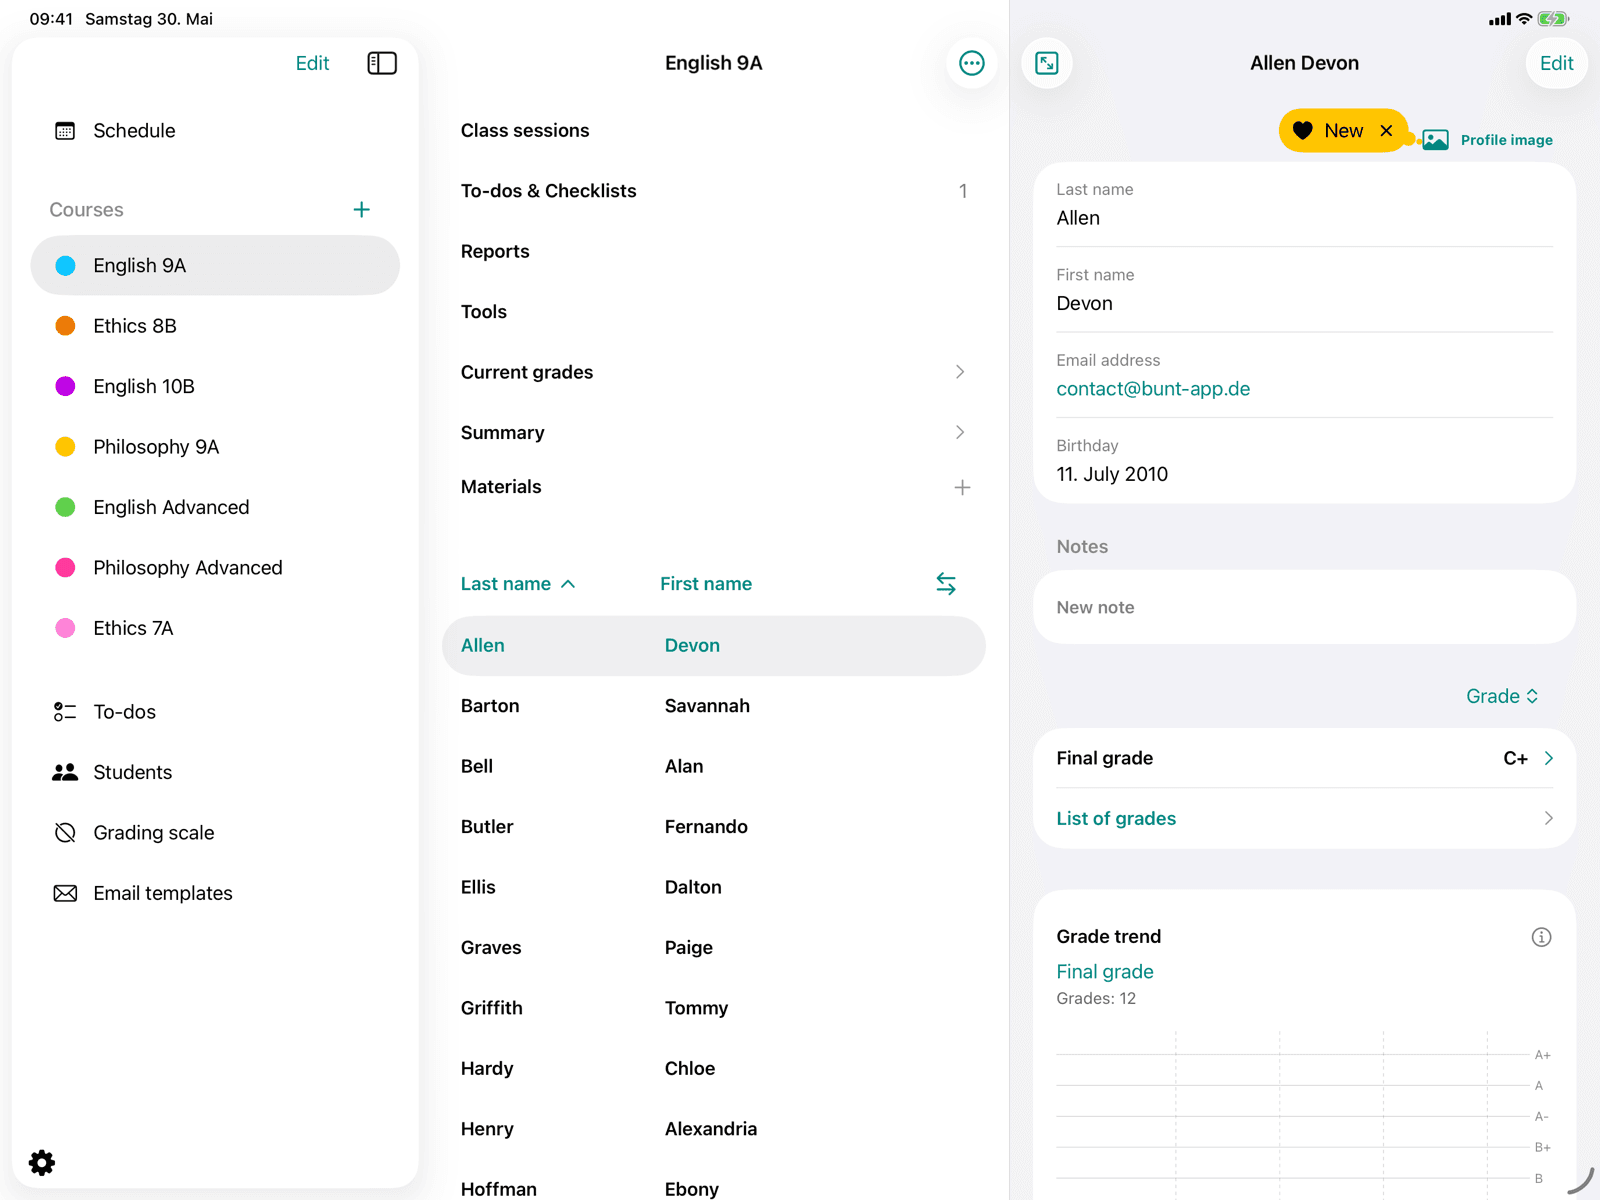Image resolution: width=1600 pixels, height=1200 pixels.
Task: Open the Schedule calendar icon
Action: [x=65, y=131]
